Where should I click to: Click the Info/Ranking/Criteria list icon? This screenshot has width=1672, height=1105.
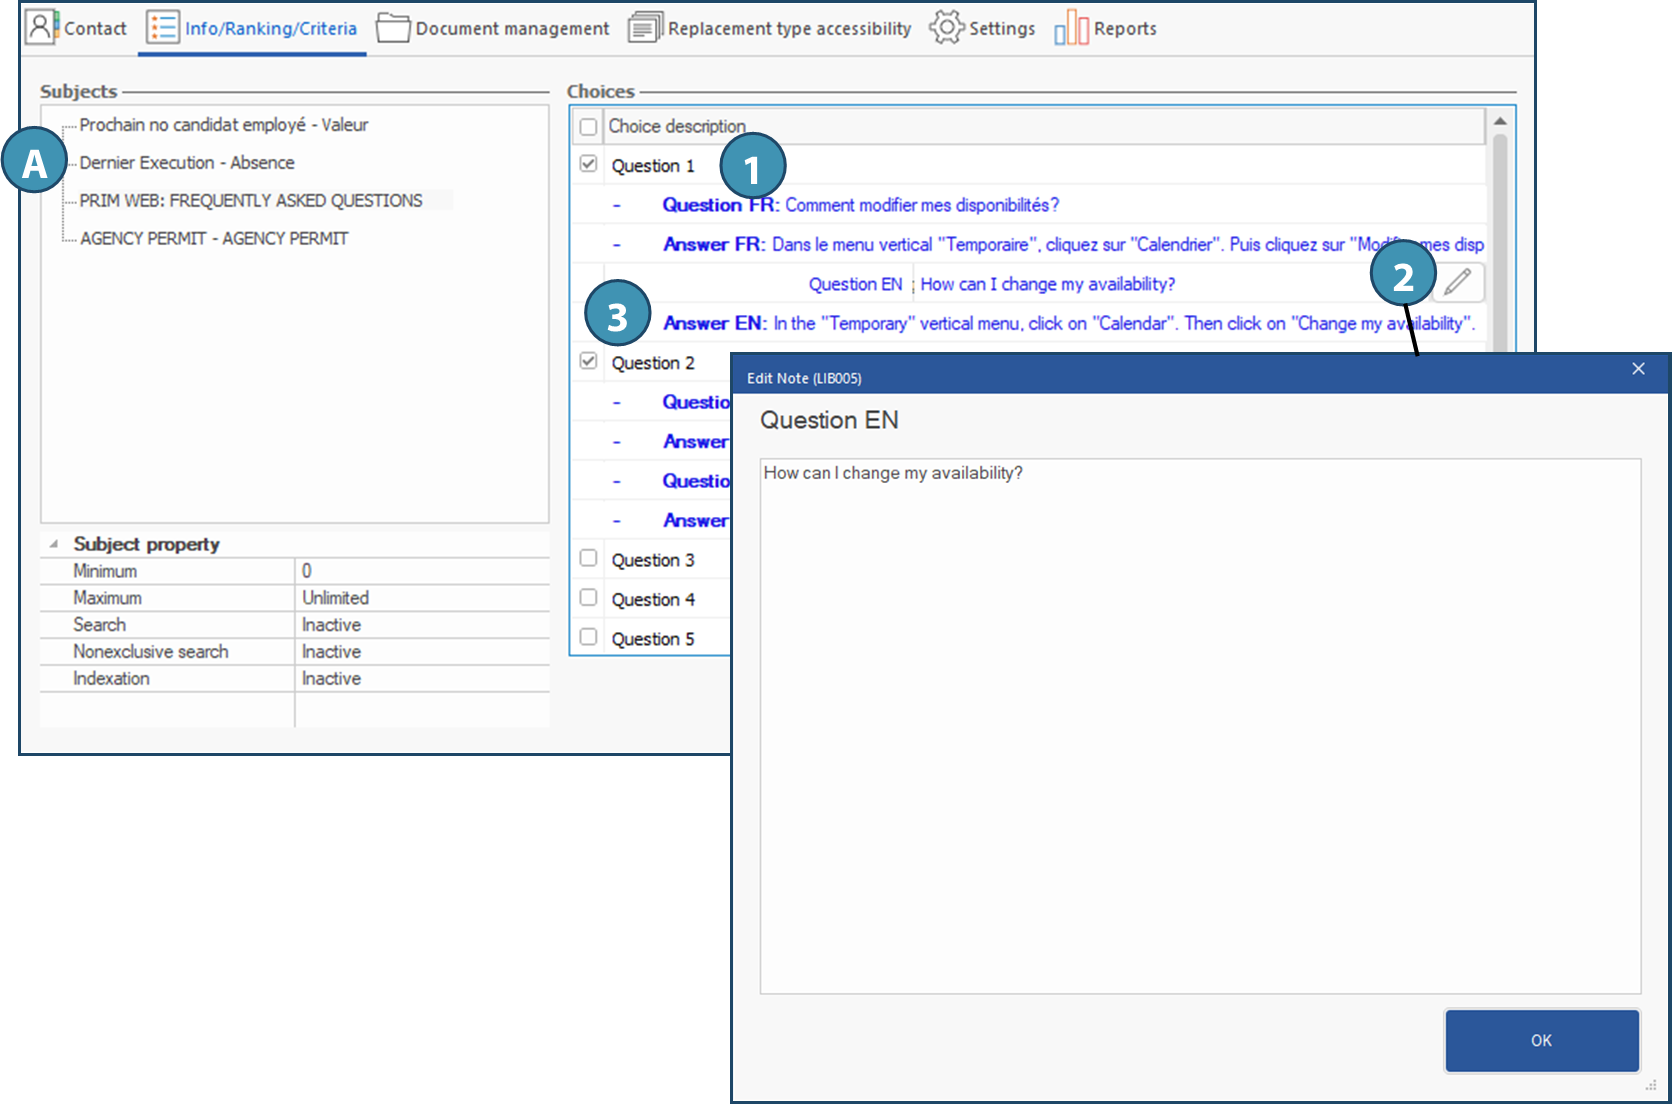pyautogui.click(x=162, y=27)
